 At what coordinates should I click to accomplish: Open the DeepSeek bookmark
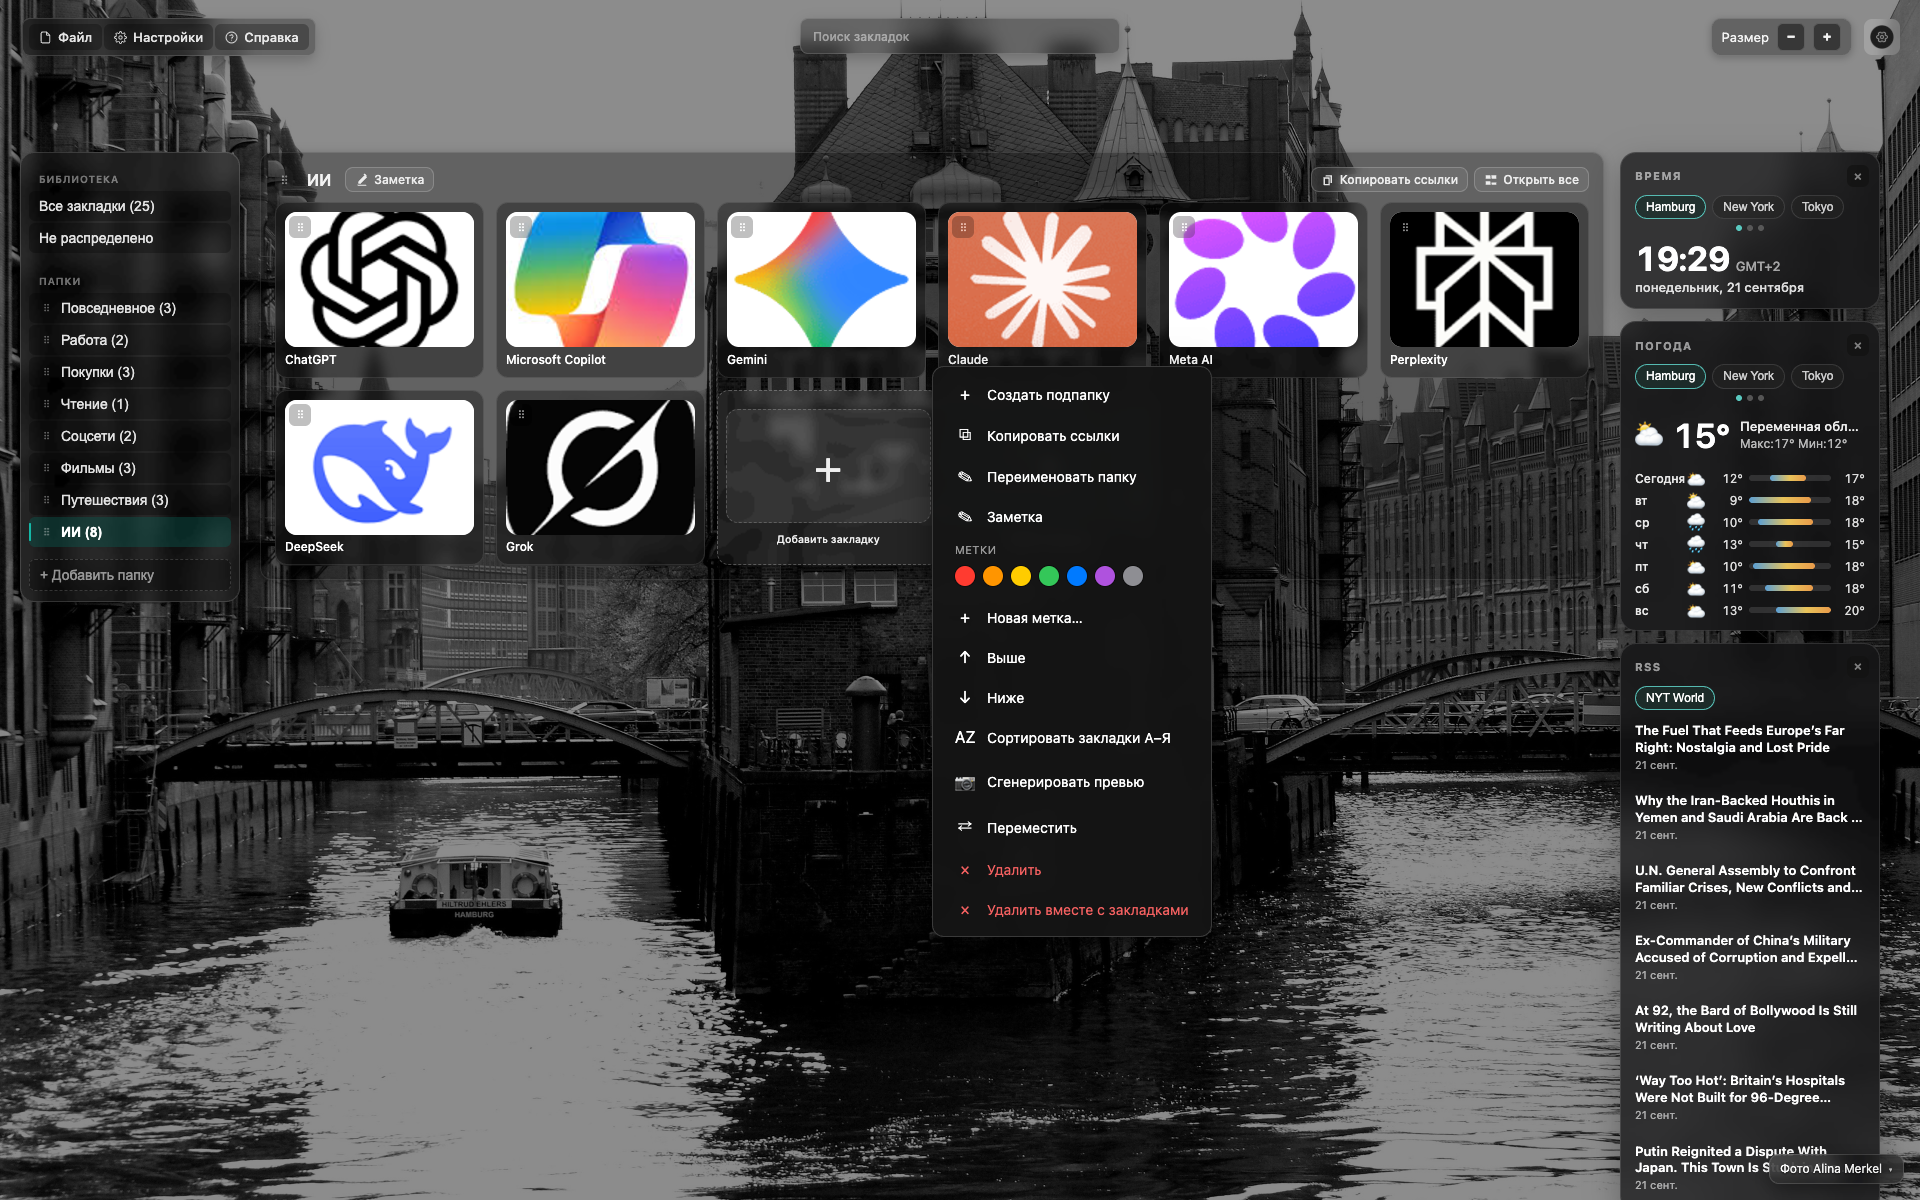(x=379, y=467)
